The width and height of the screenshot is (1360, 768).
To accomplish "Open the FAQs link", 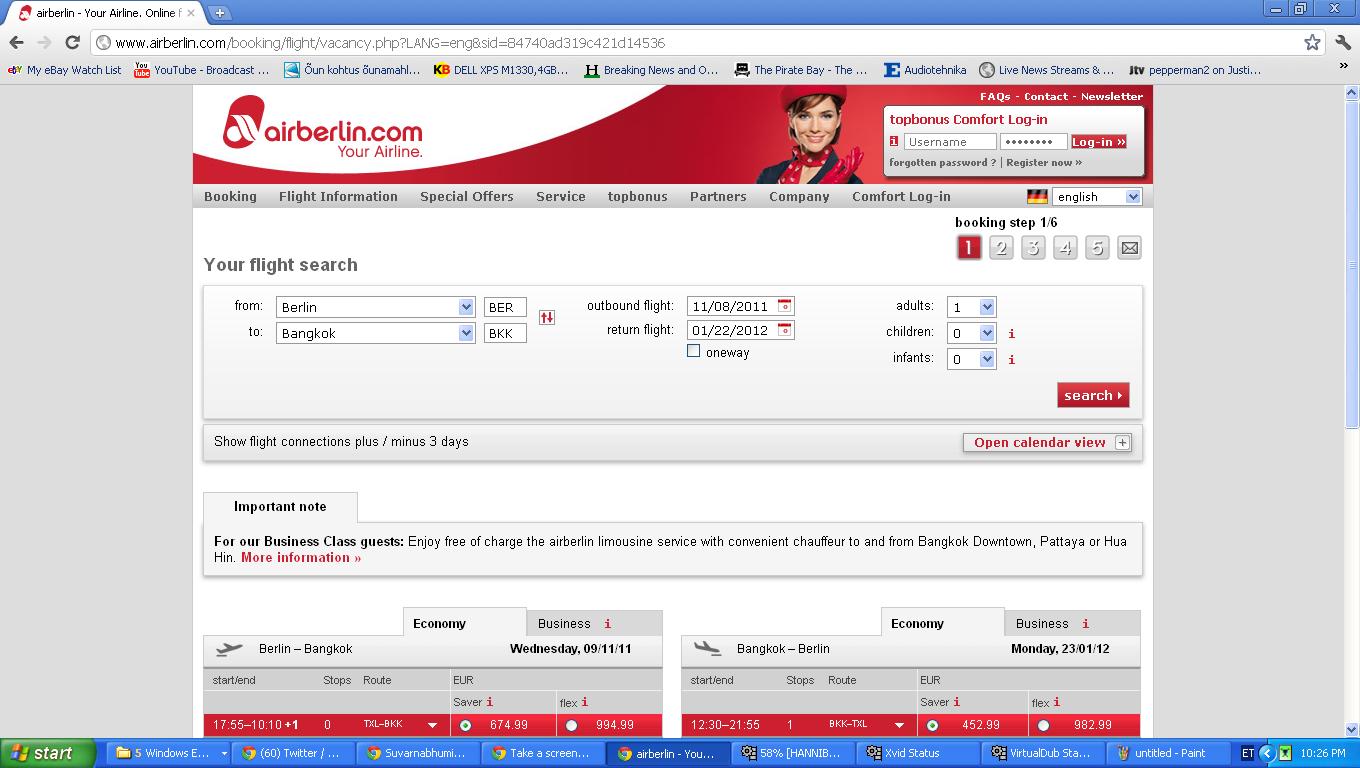I will click(995, 97).
